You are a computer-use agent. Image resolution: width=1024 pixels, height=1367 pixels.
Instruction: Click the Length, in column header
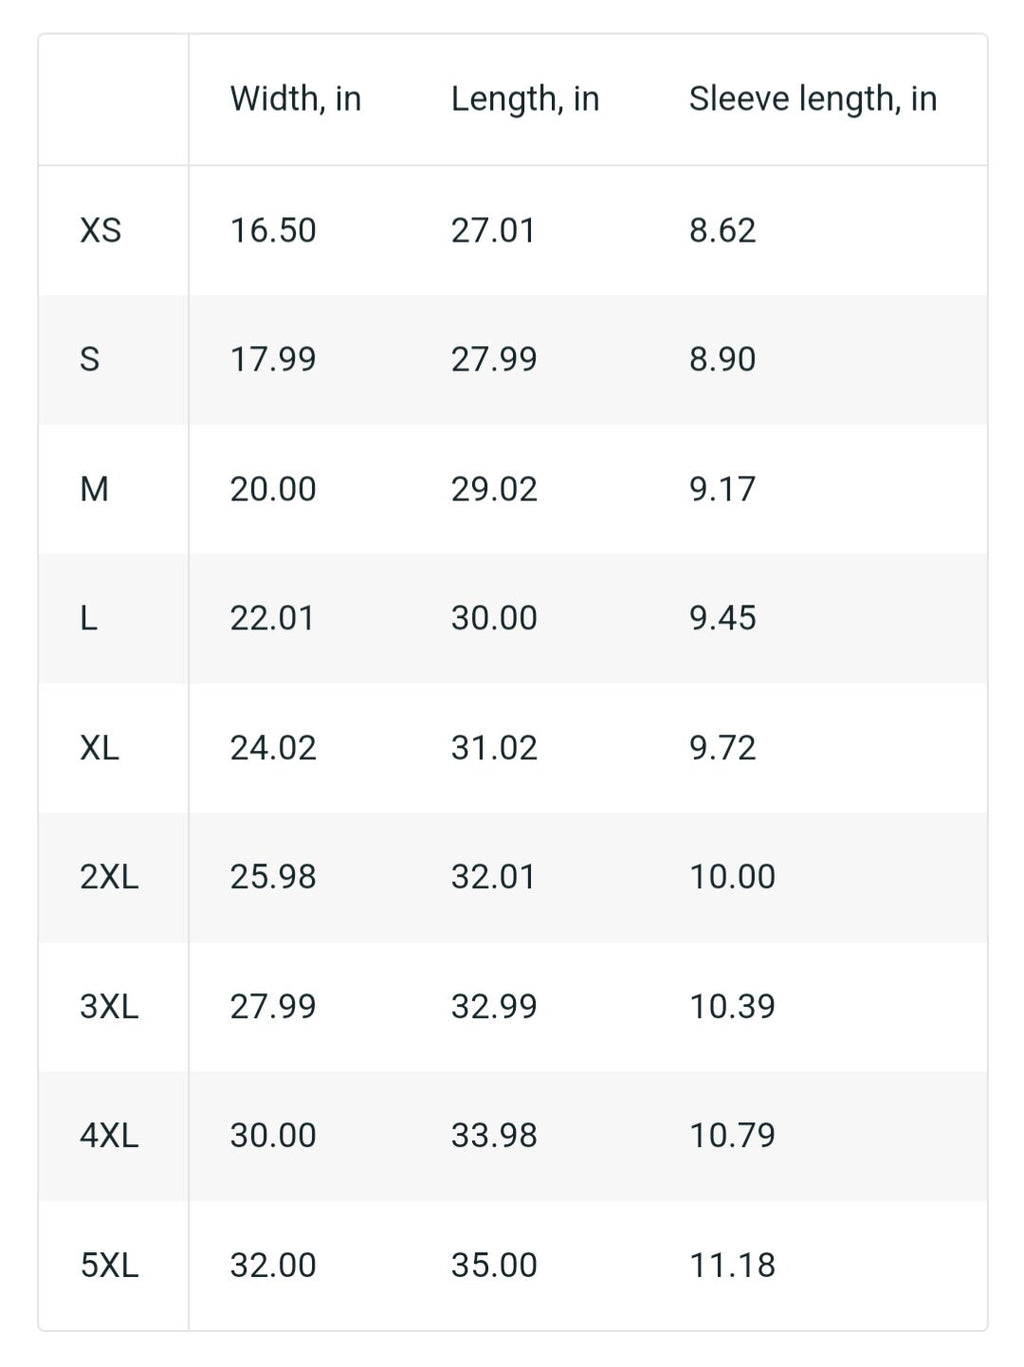[525, 99]
